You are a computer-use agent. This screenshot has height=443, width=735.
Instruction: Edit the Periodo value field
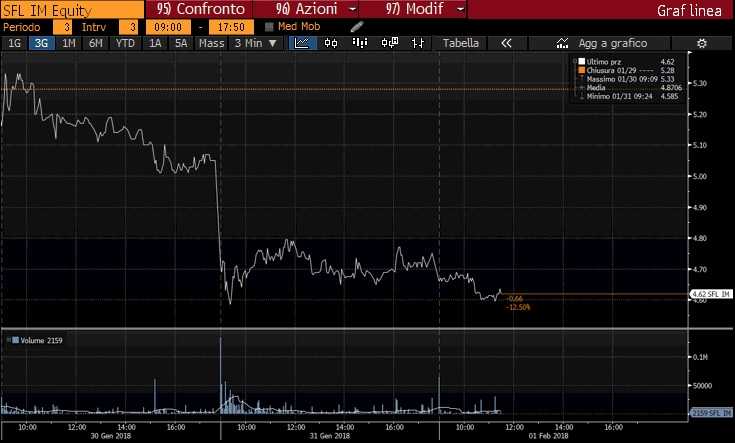coord(62,27)
